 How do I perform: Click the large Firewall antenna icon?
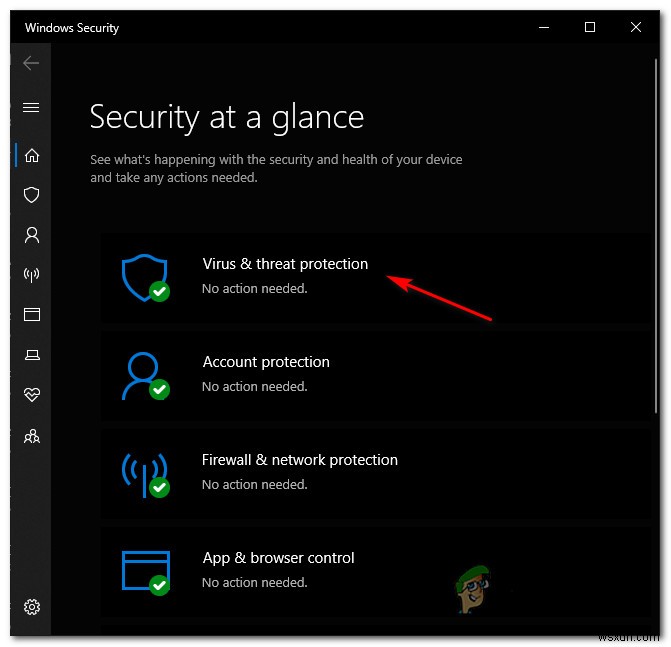[x=145, y=474]
